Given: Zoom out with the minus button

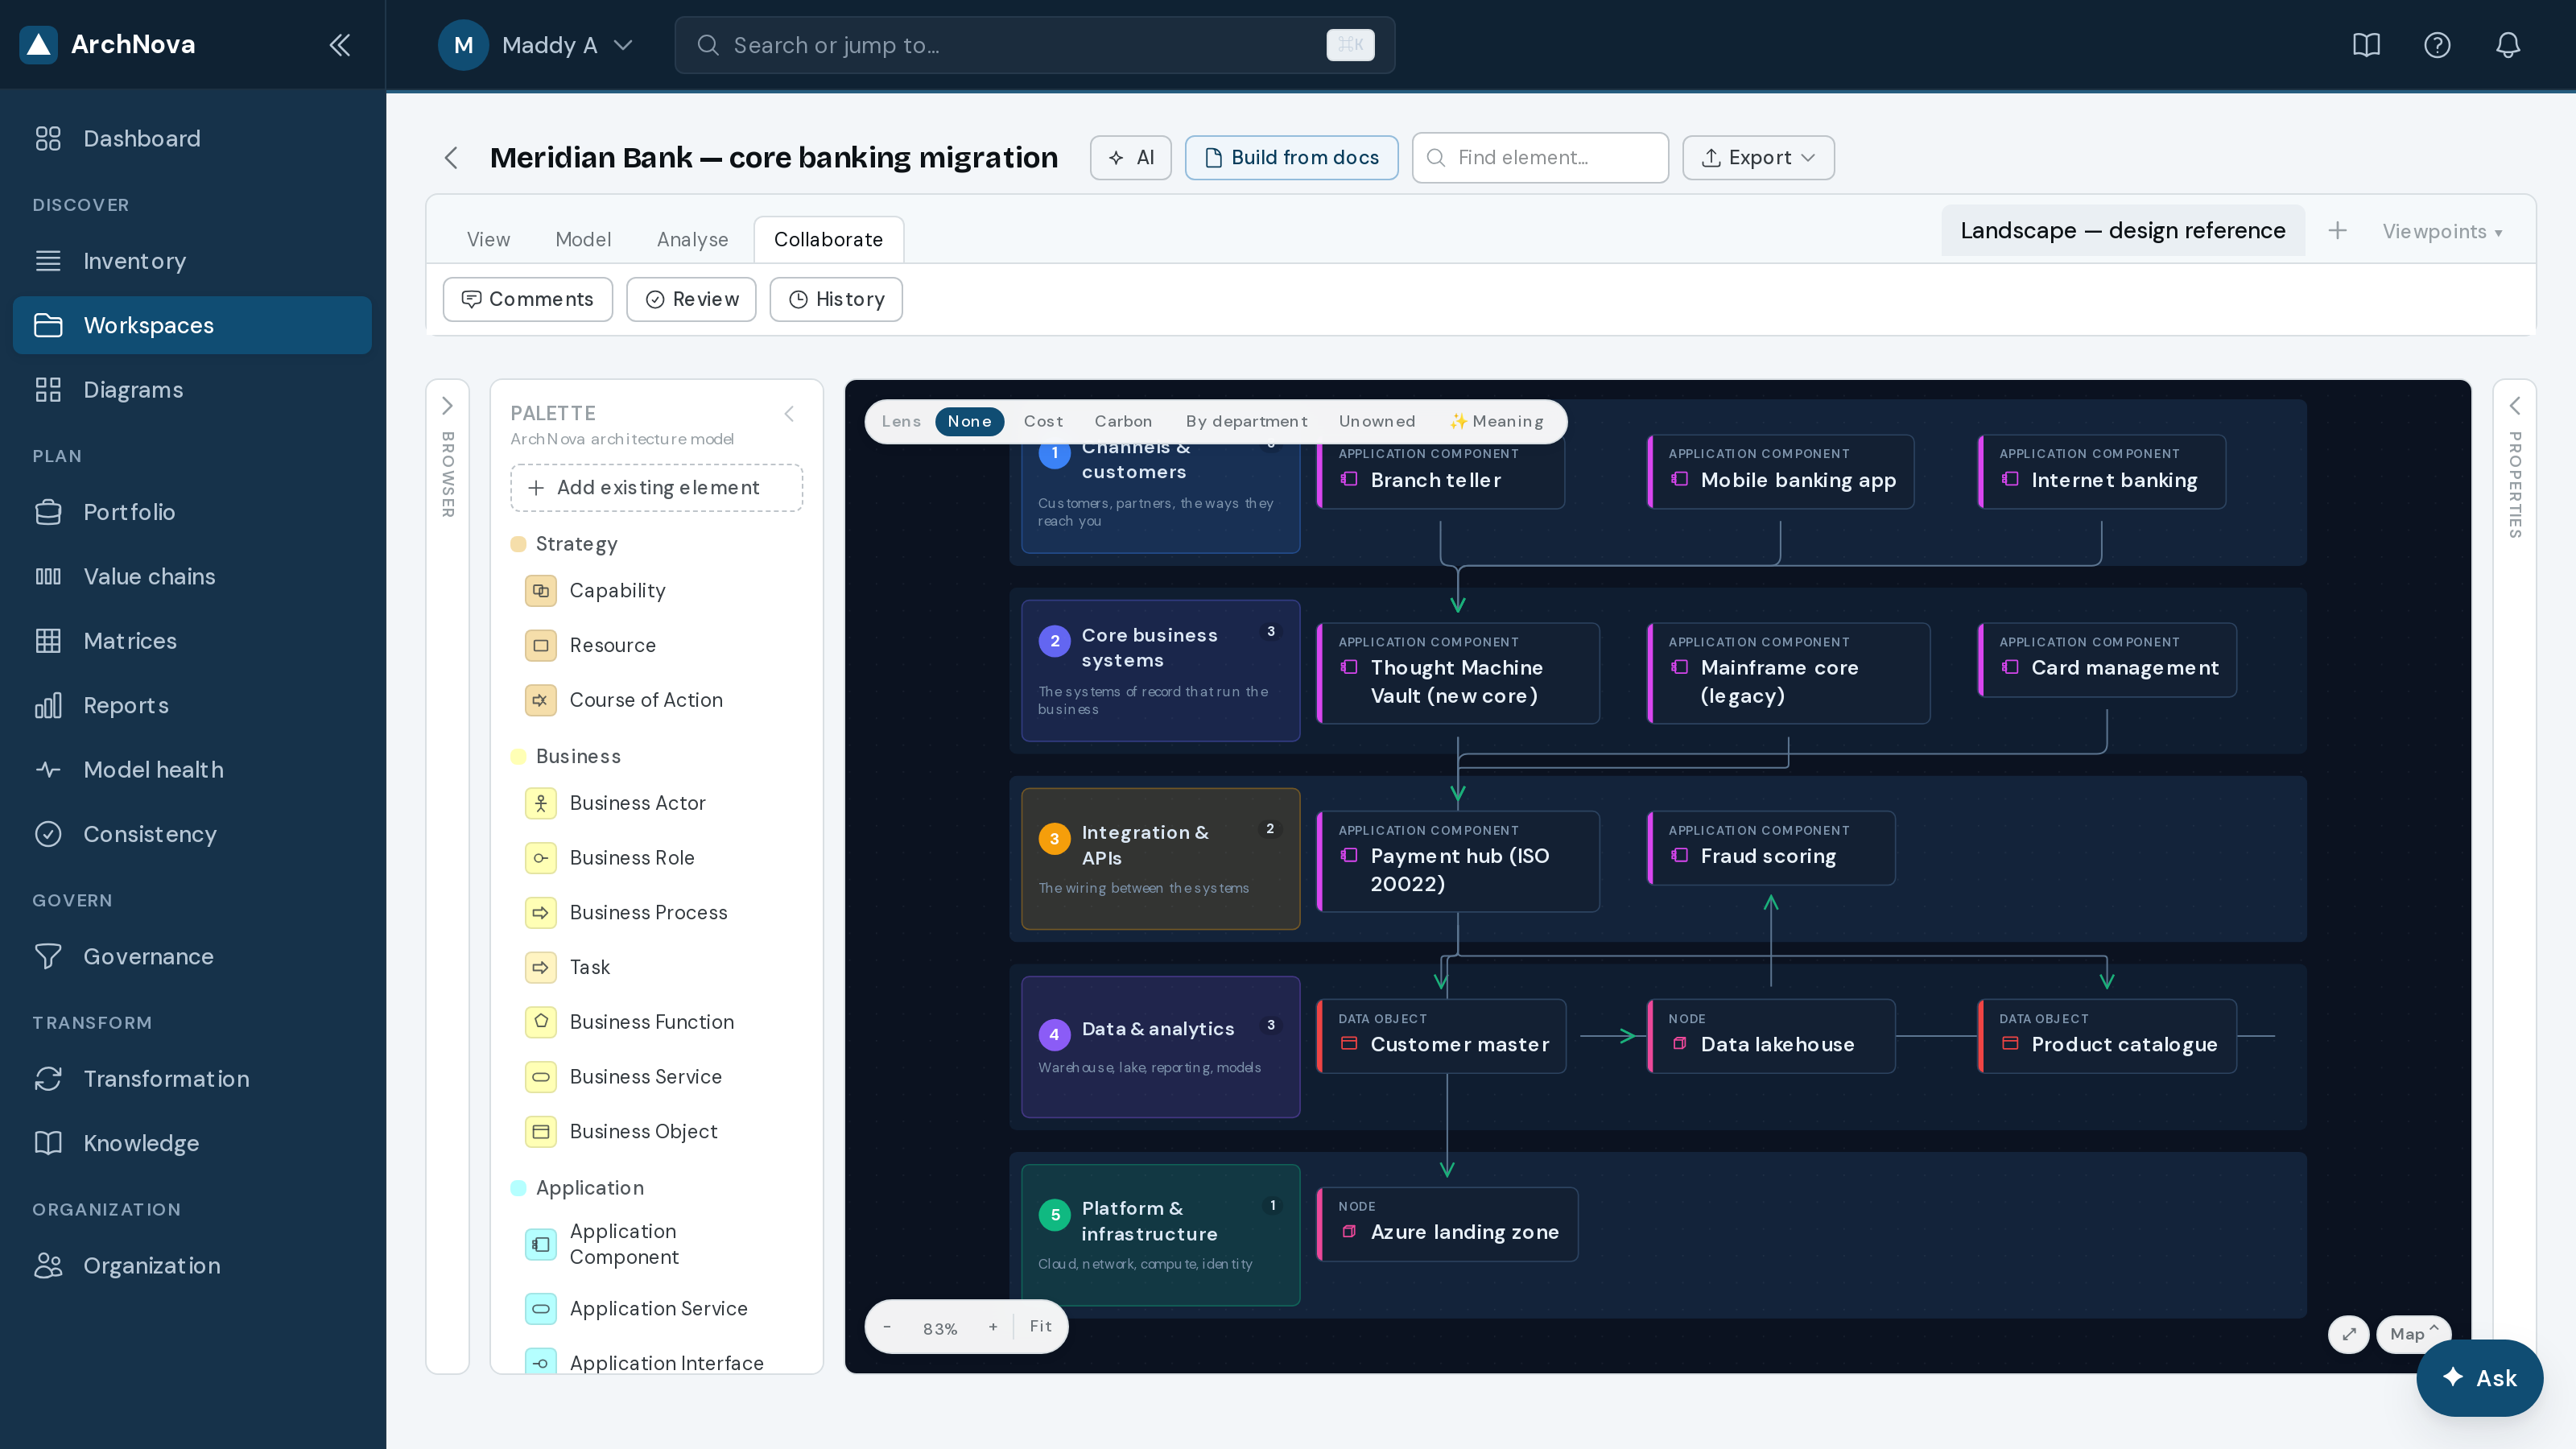Looking at the screenshot, I should click(x=887, y=1327).
